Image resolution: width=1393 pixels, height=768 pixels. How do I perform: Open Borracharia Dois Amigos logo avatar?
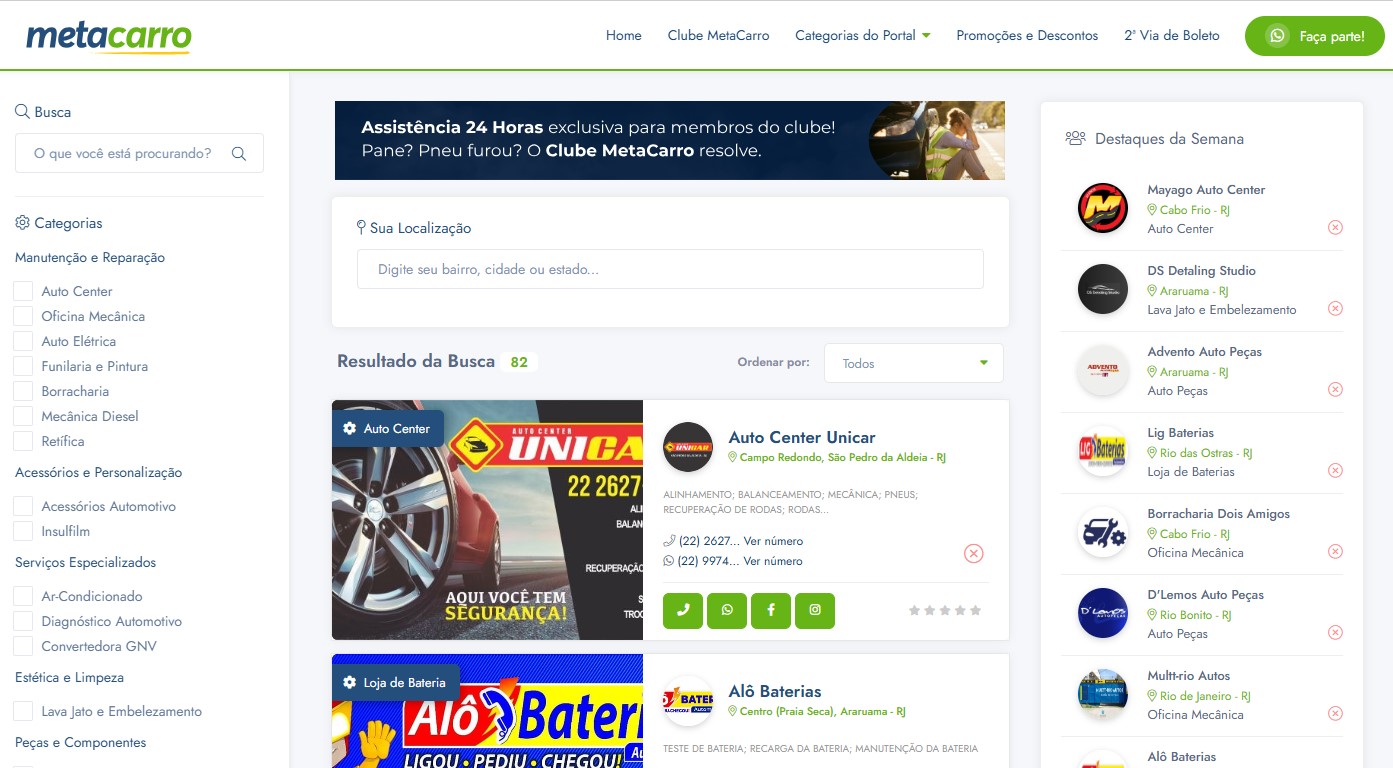(x=1103, y=533)
